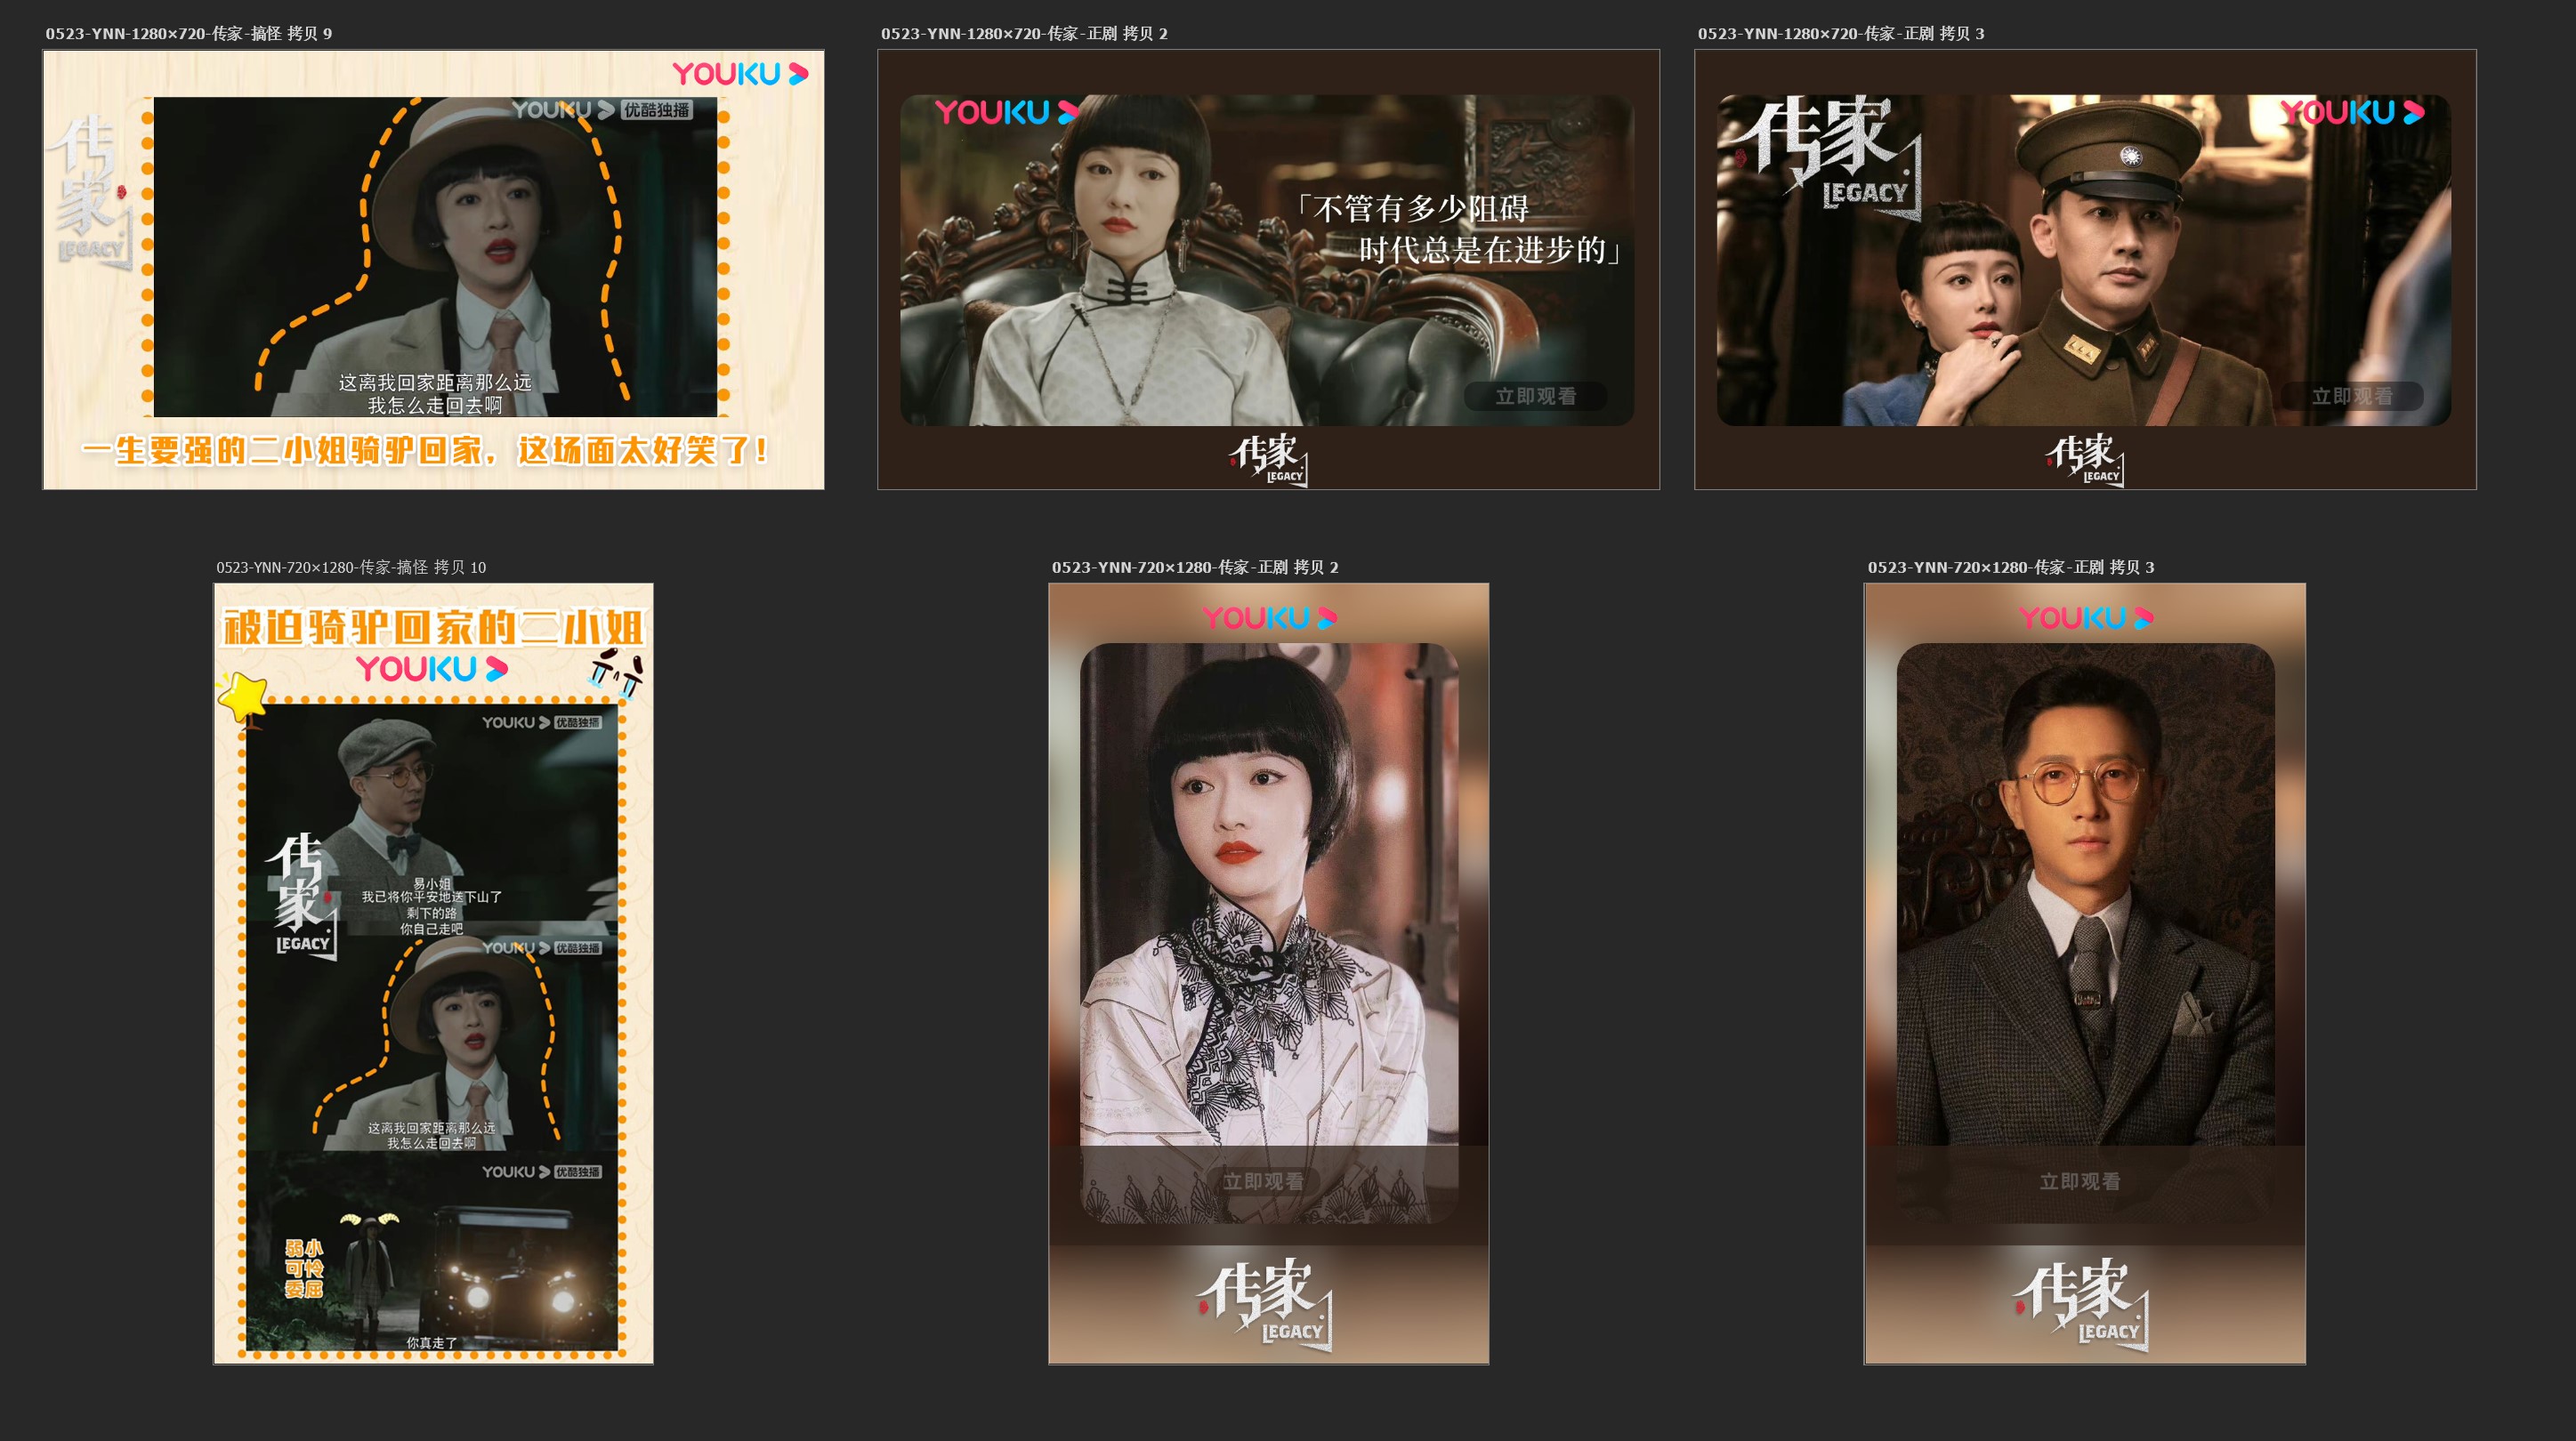Click YOUKU logo on armchair woman artboard
2576x1441 pixels.
click(1006, 112)
